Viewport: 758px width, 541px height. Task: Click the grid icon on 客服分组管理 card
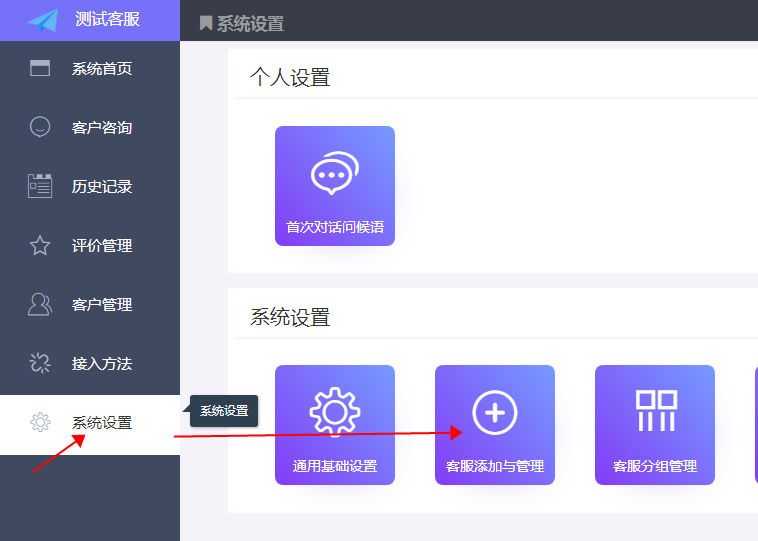click(656, 410)
